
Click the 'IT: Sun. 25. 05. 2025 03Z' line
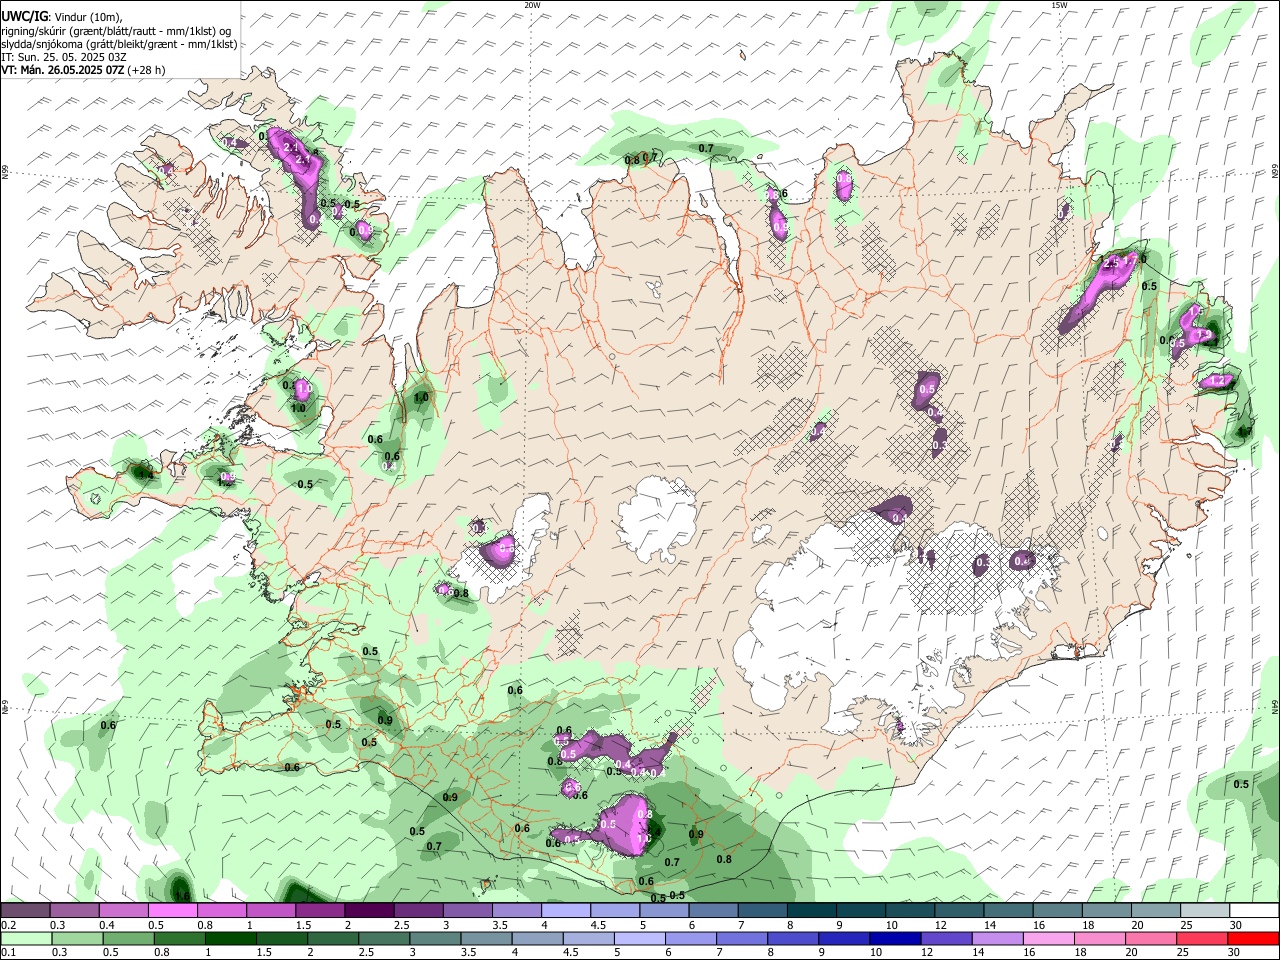[64, 57]
